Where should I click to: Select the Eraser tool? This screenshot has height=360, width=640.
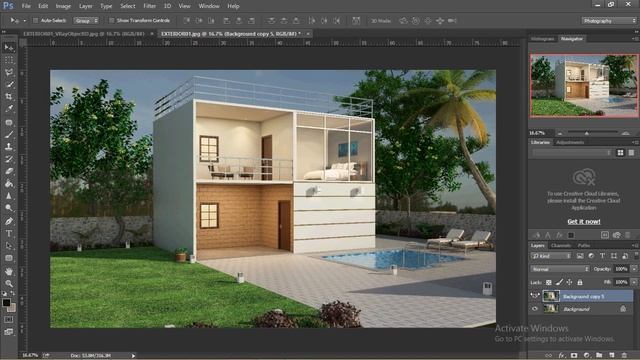point(9,171)
